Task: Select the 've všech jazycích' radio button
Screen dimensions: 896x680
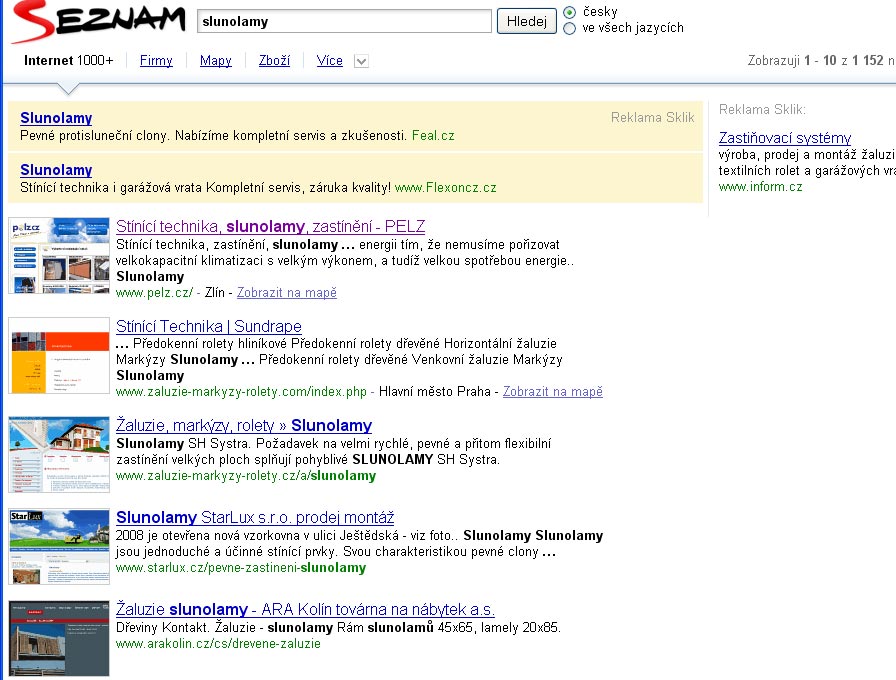Action: [x=570, y=28]
